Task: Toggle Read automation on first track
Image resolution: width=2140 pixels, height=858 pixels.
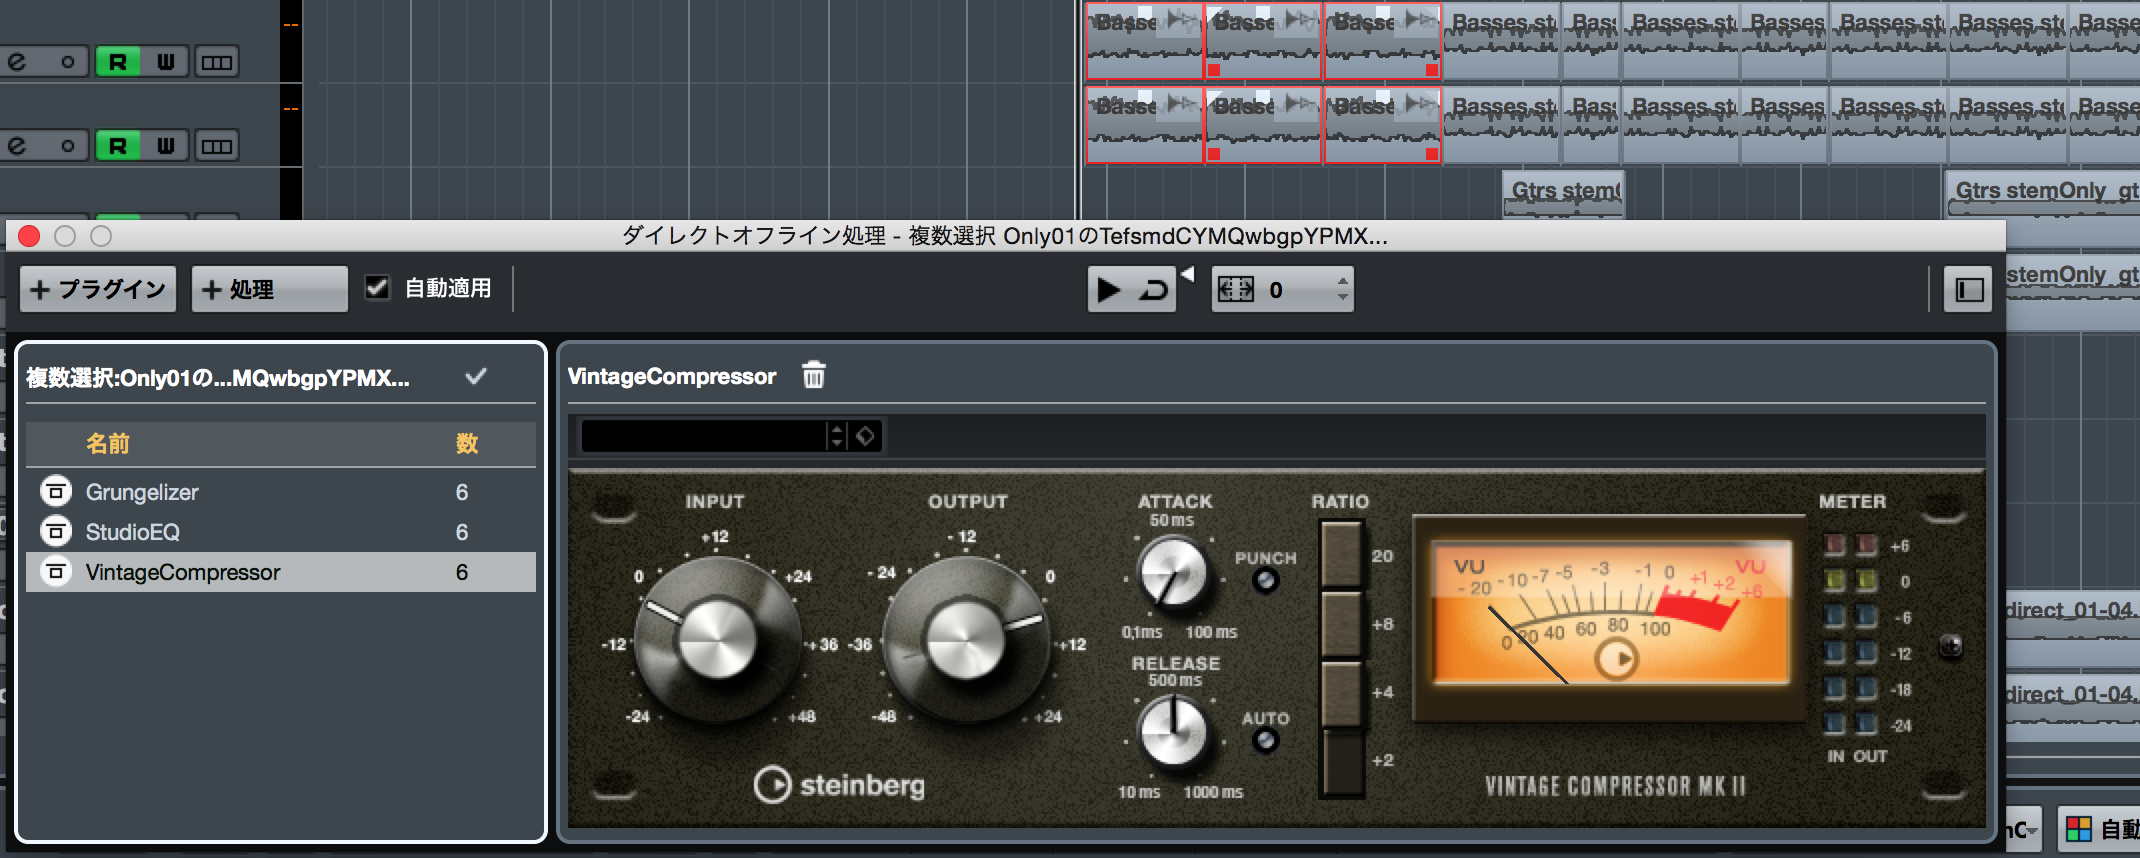Action: click(118, 62)
